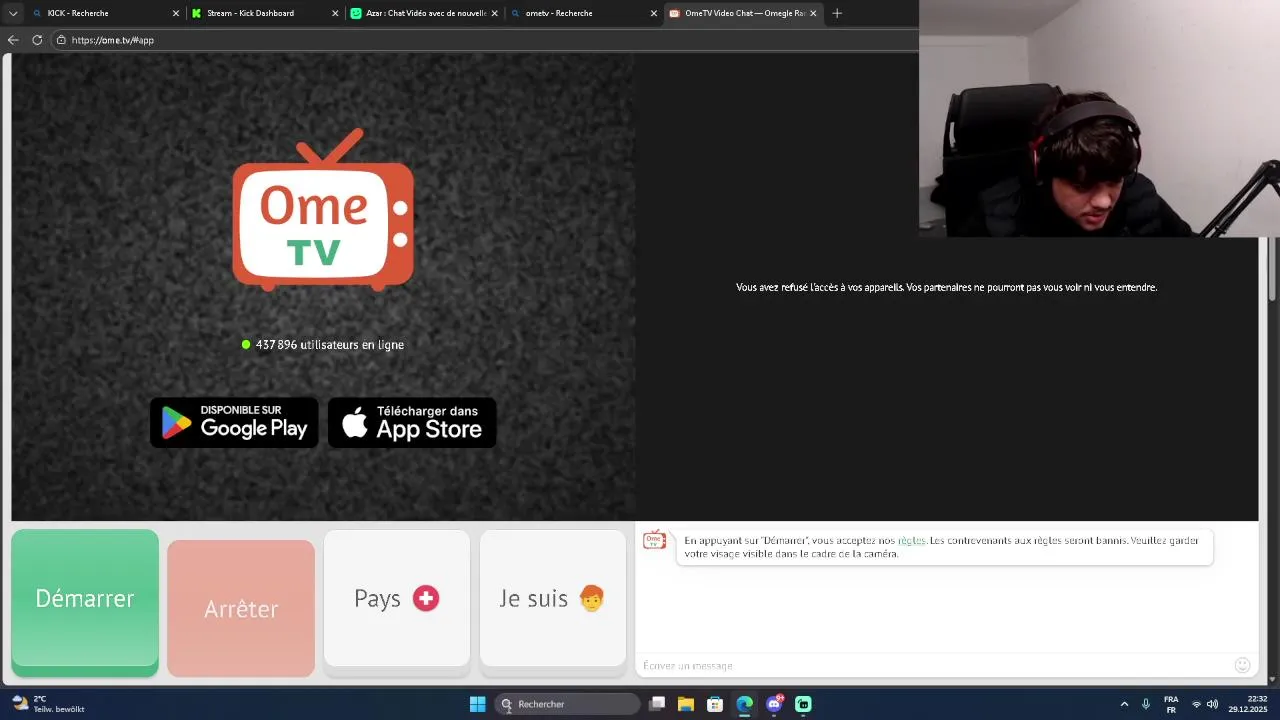
Task: Close the Azar Chat Vidéo tab
Action: [494, 13]
